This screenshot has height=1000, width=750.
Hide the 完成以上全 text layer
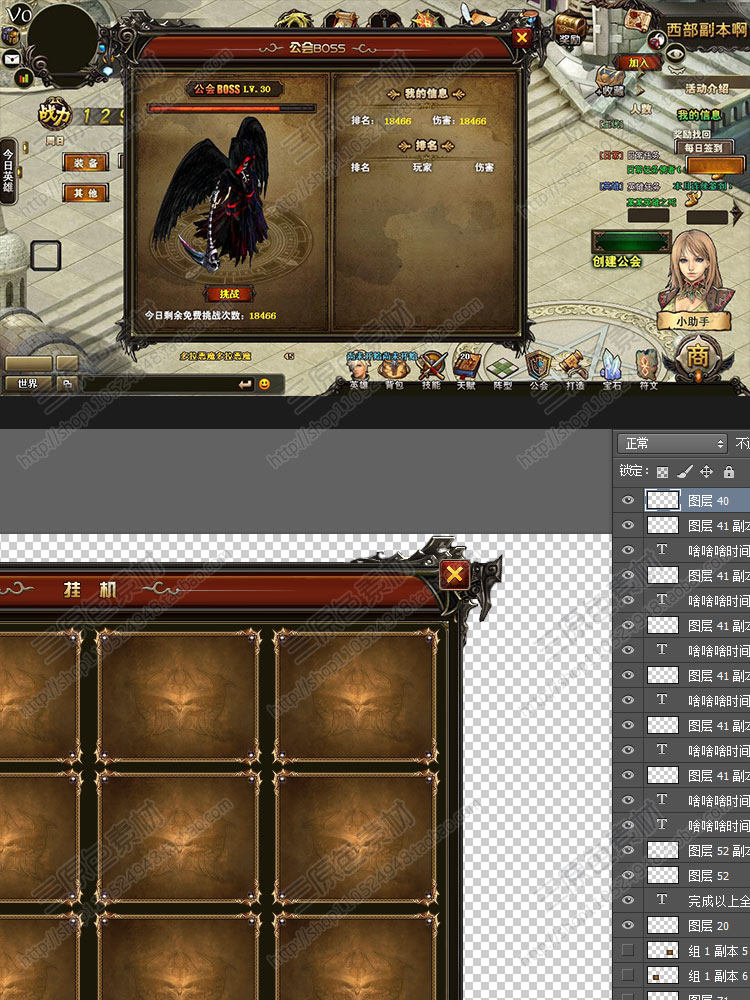(x=628, y=900)
